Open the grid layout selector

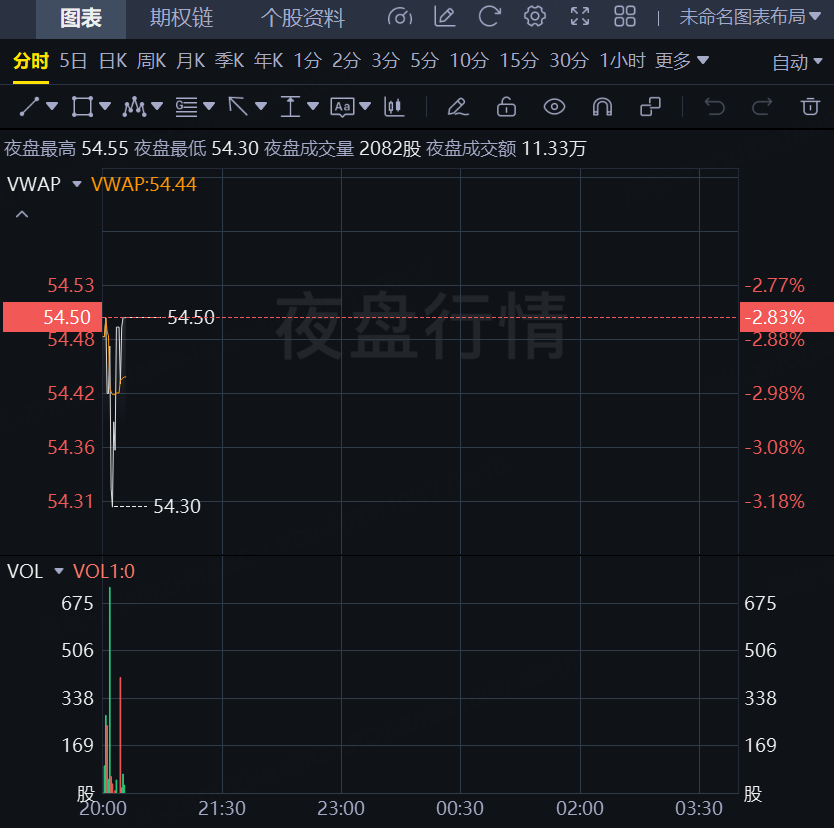coord(625,17)
